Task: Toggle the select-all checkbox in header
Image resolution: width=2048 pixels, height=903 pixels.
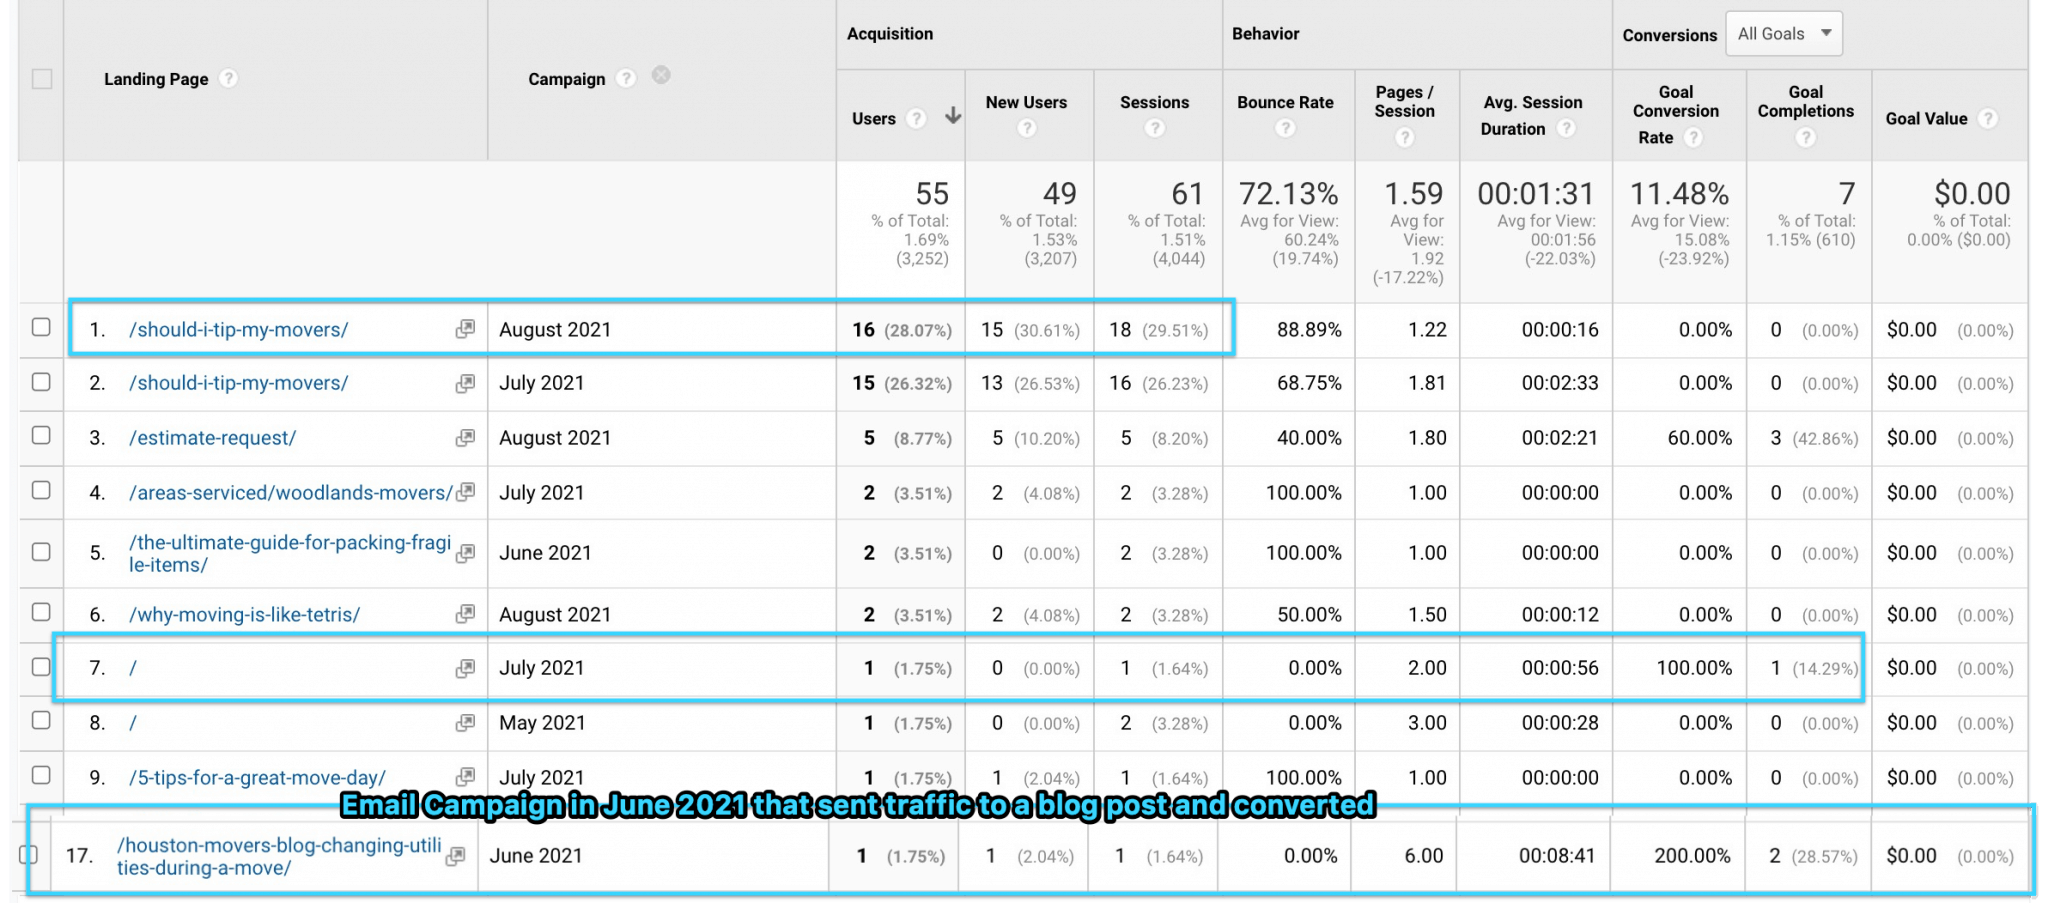Action: [42, 79]
